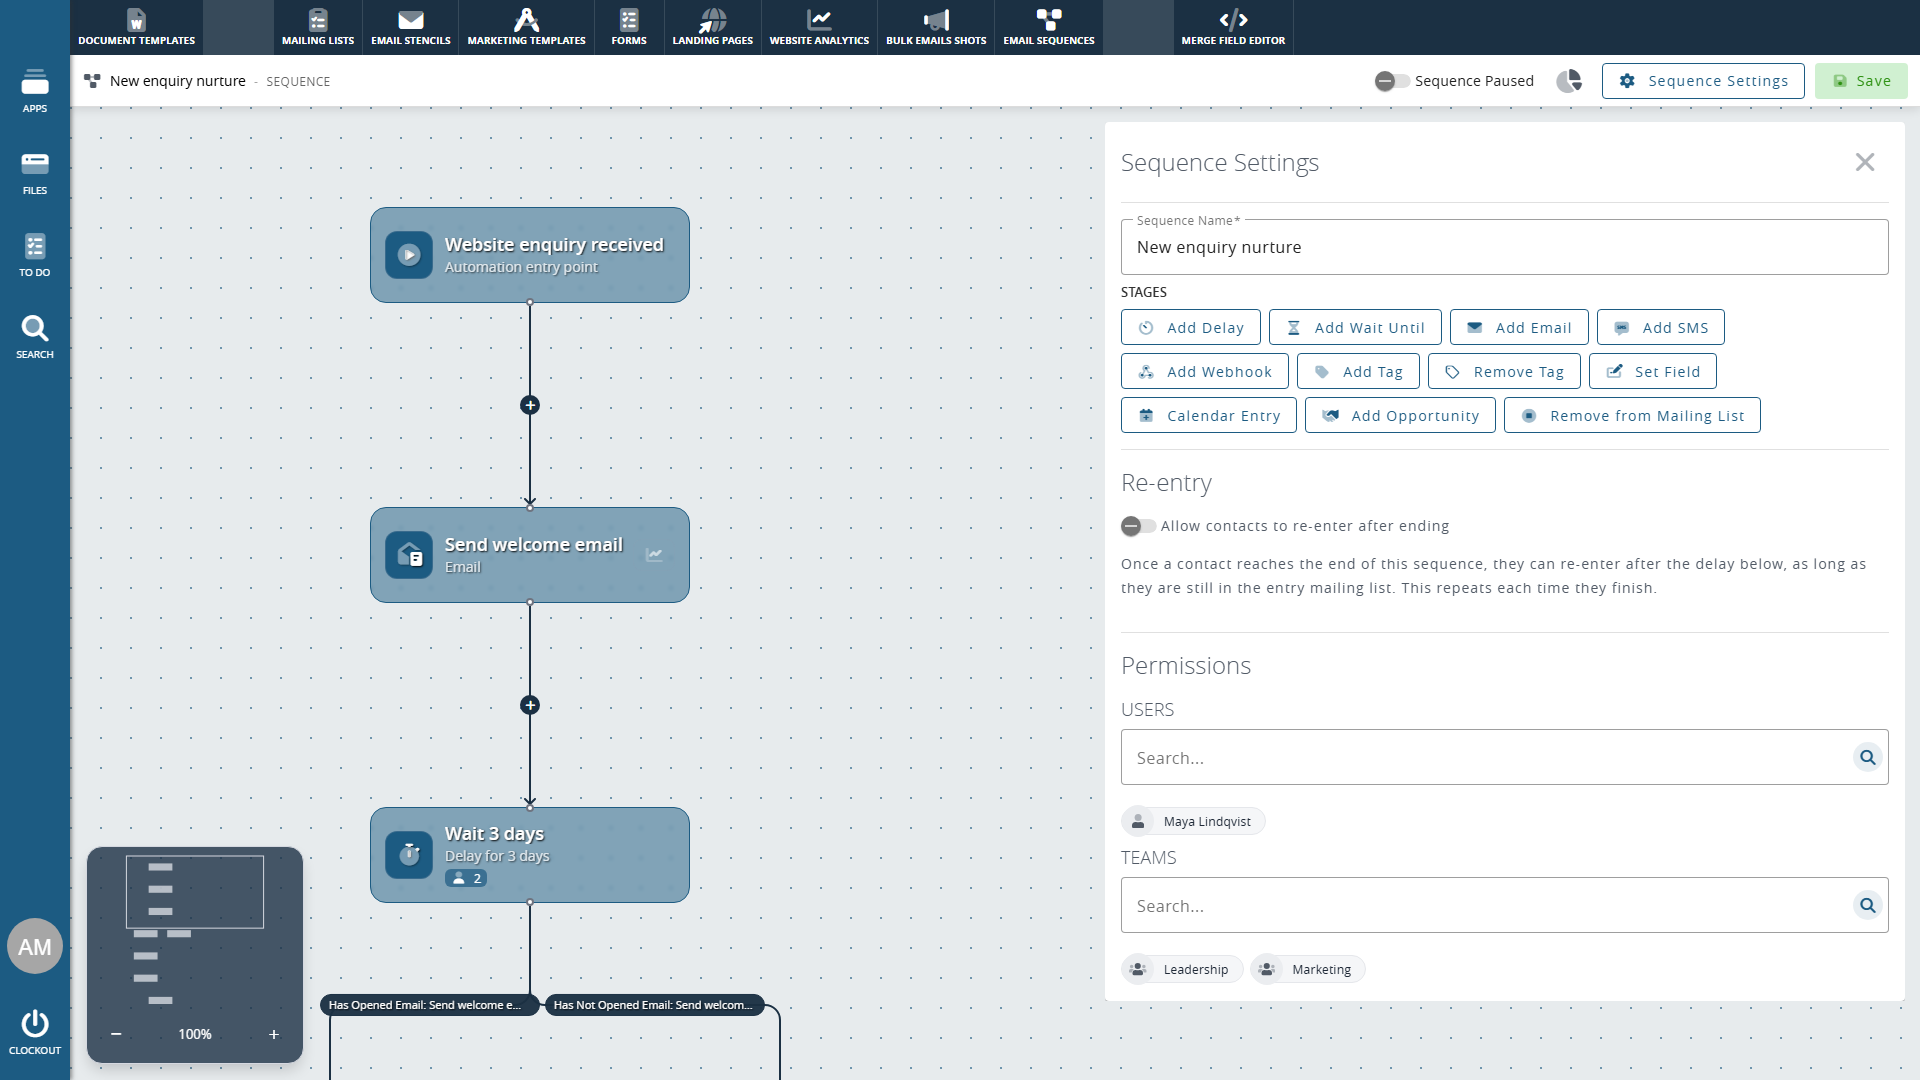Open Search from the sidebar
Image resolution: width=1920 pixels, height=1080 pixels.
[35, 336]
